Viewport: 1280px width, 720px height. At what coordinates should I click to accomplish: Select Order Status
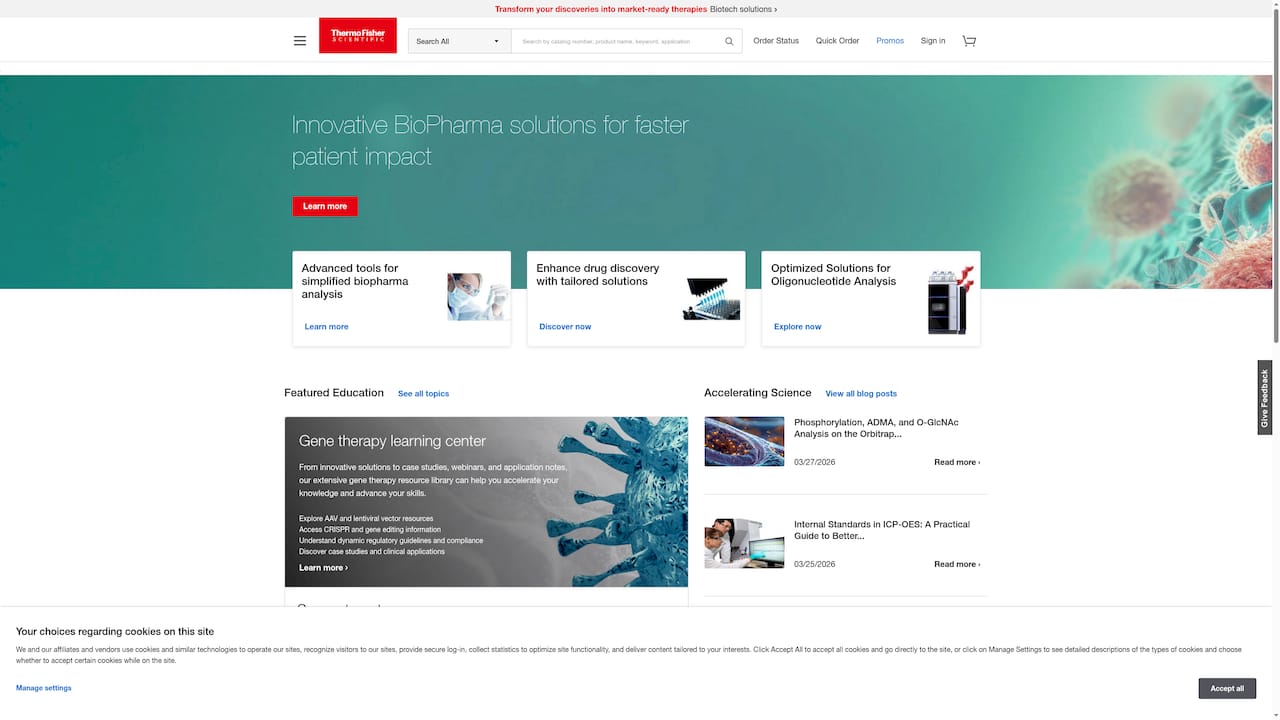coord(776,41)
